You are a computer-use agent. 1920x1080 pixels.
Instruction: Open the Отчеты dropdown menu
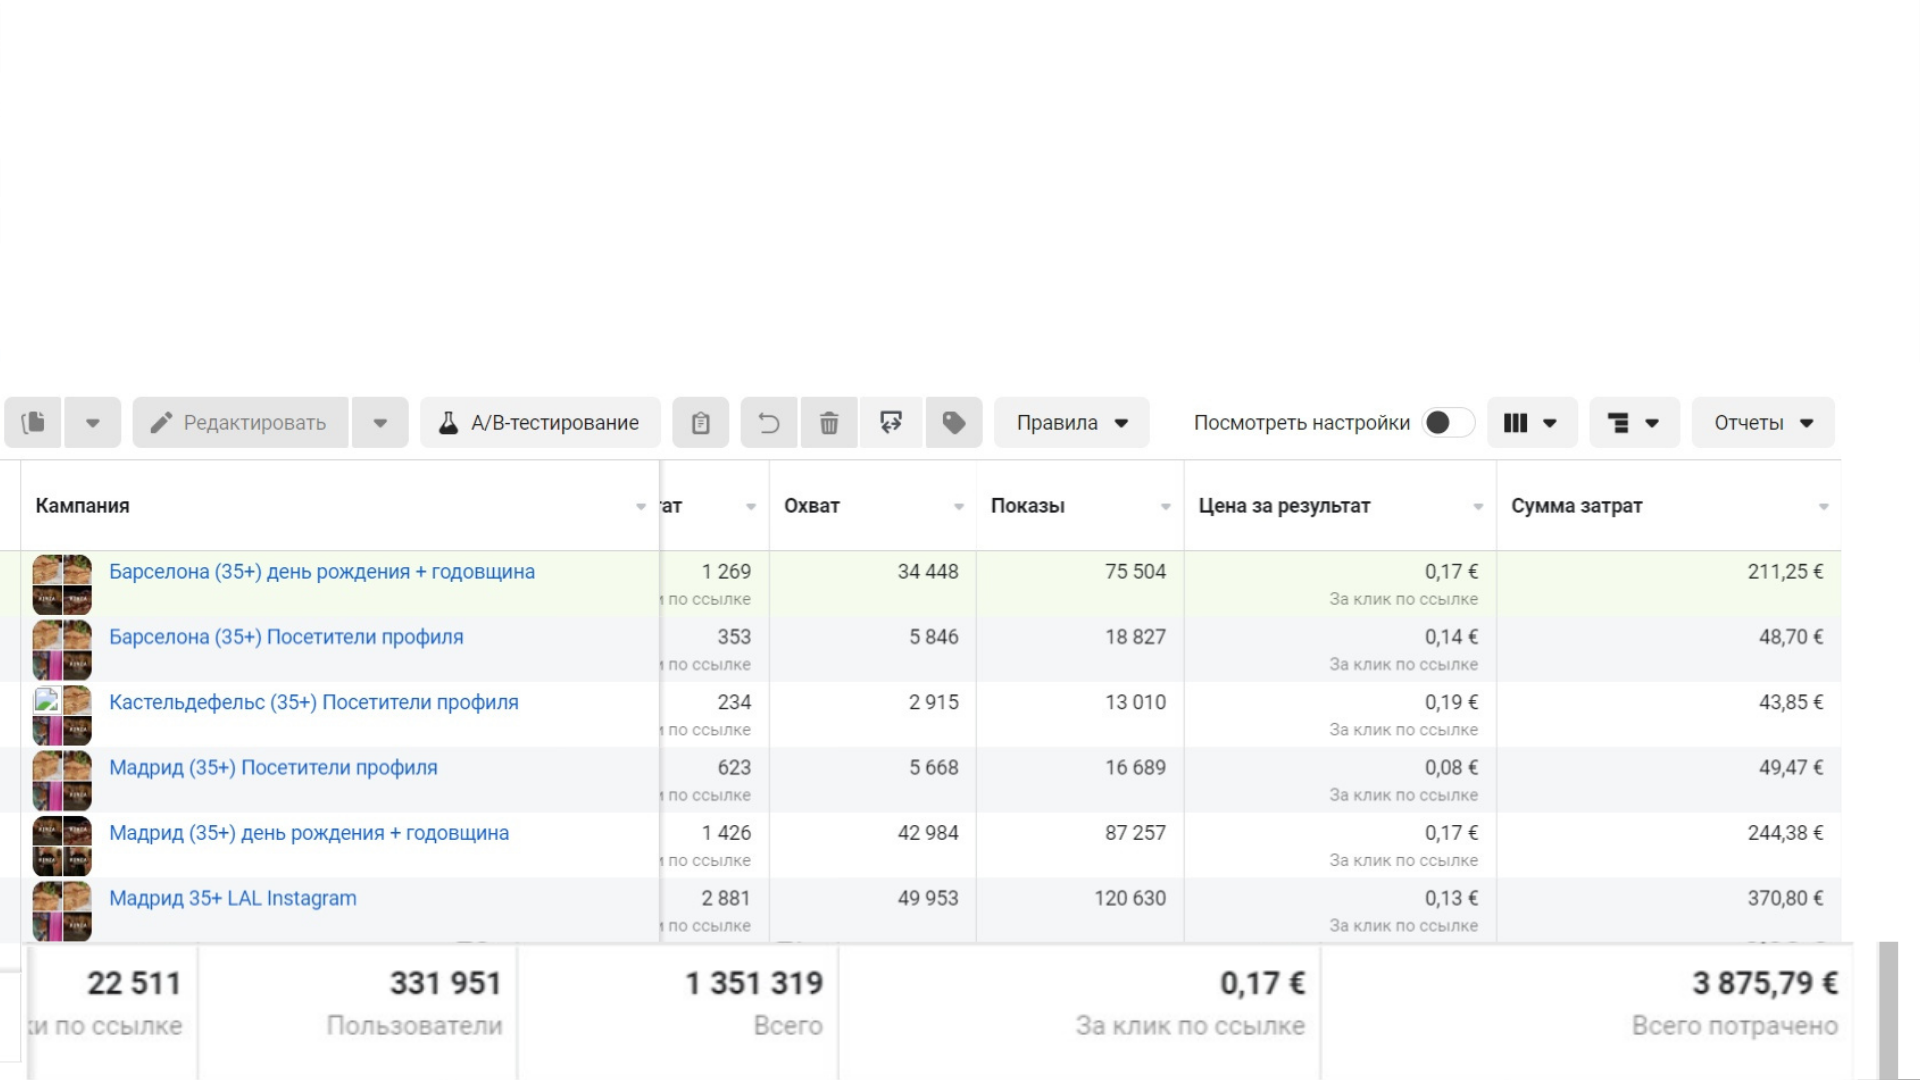(1762, 423)
